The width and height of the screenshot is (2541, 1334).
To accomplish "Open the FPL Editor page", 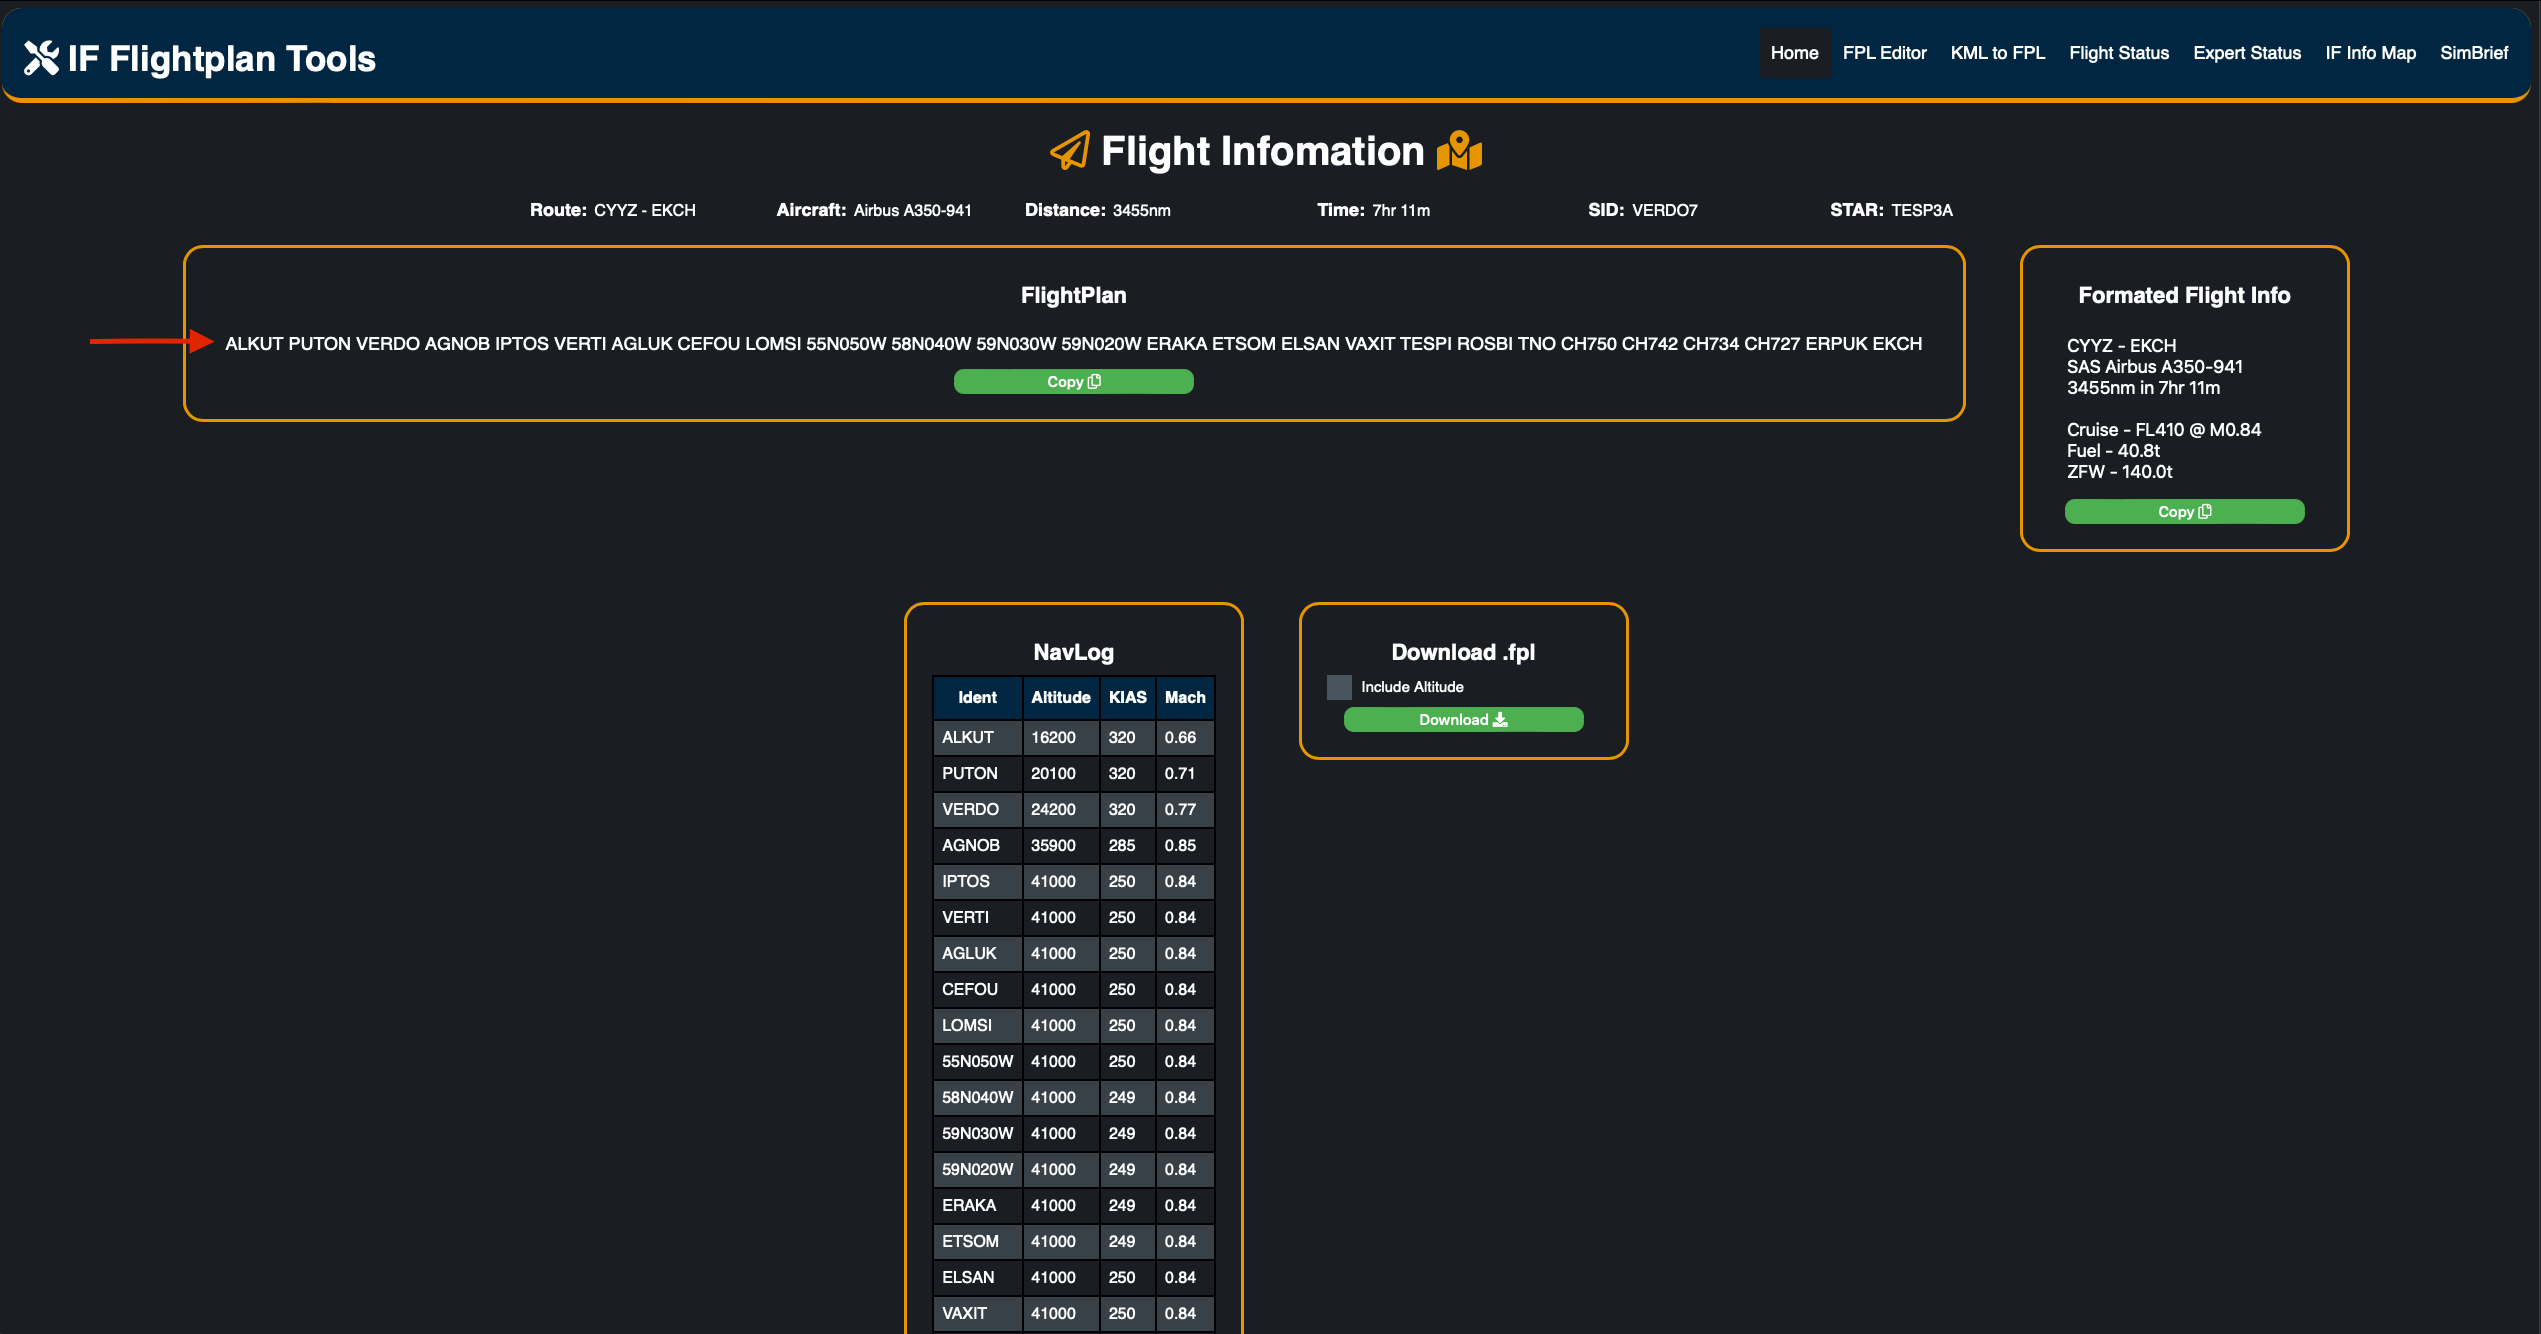I will tap(1884, 53).
